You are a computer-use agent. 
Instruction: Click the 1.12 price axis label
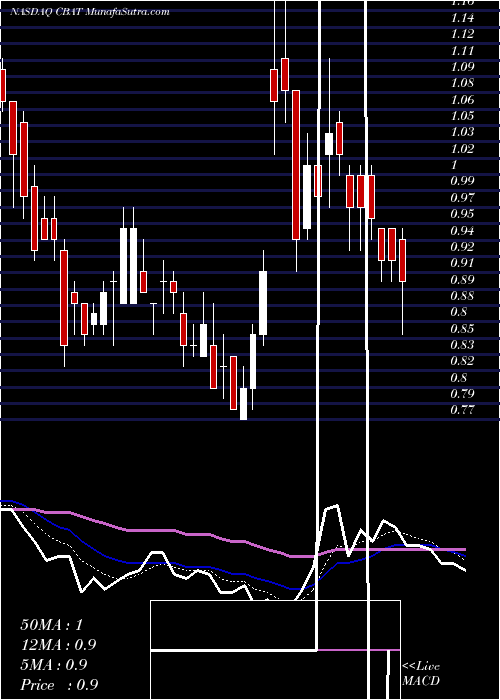coord(462,34)
